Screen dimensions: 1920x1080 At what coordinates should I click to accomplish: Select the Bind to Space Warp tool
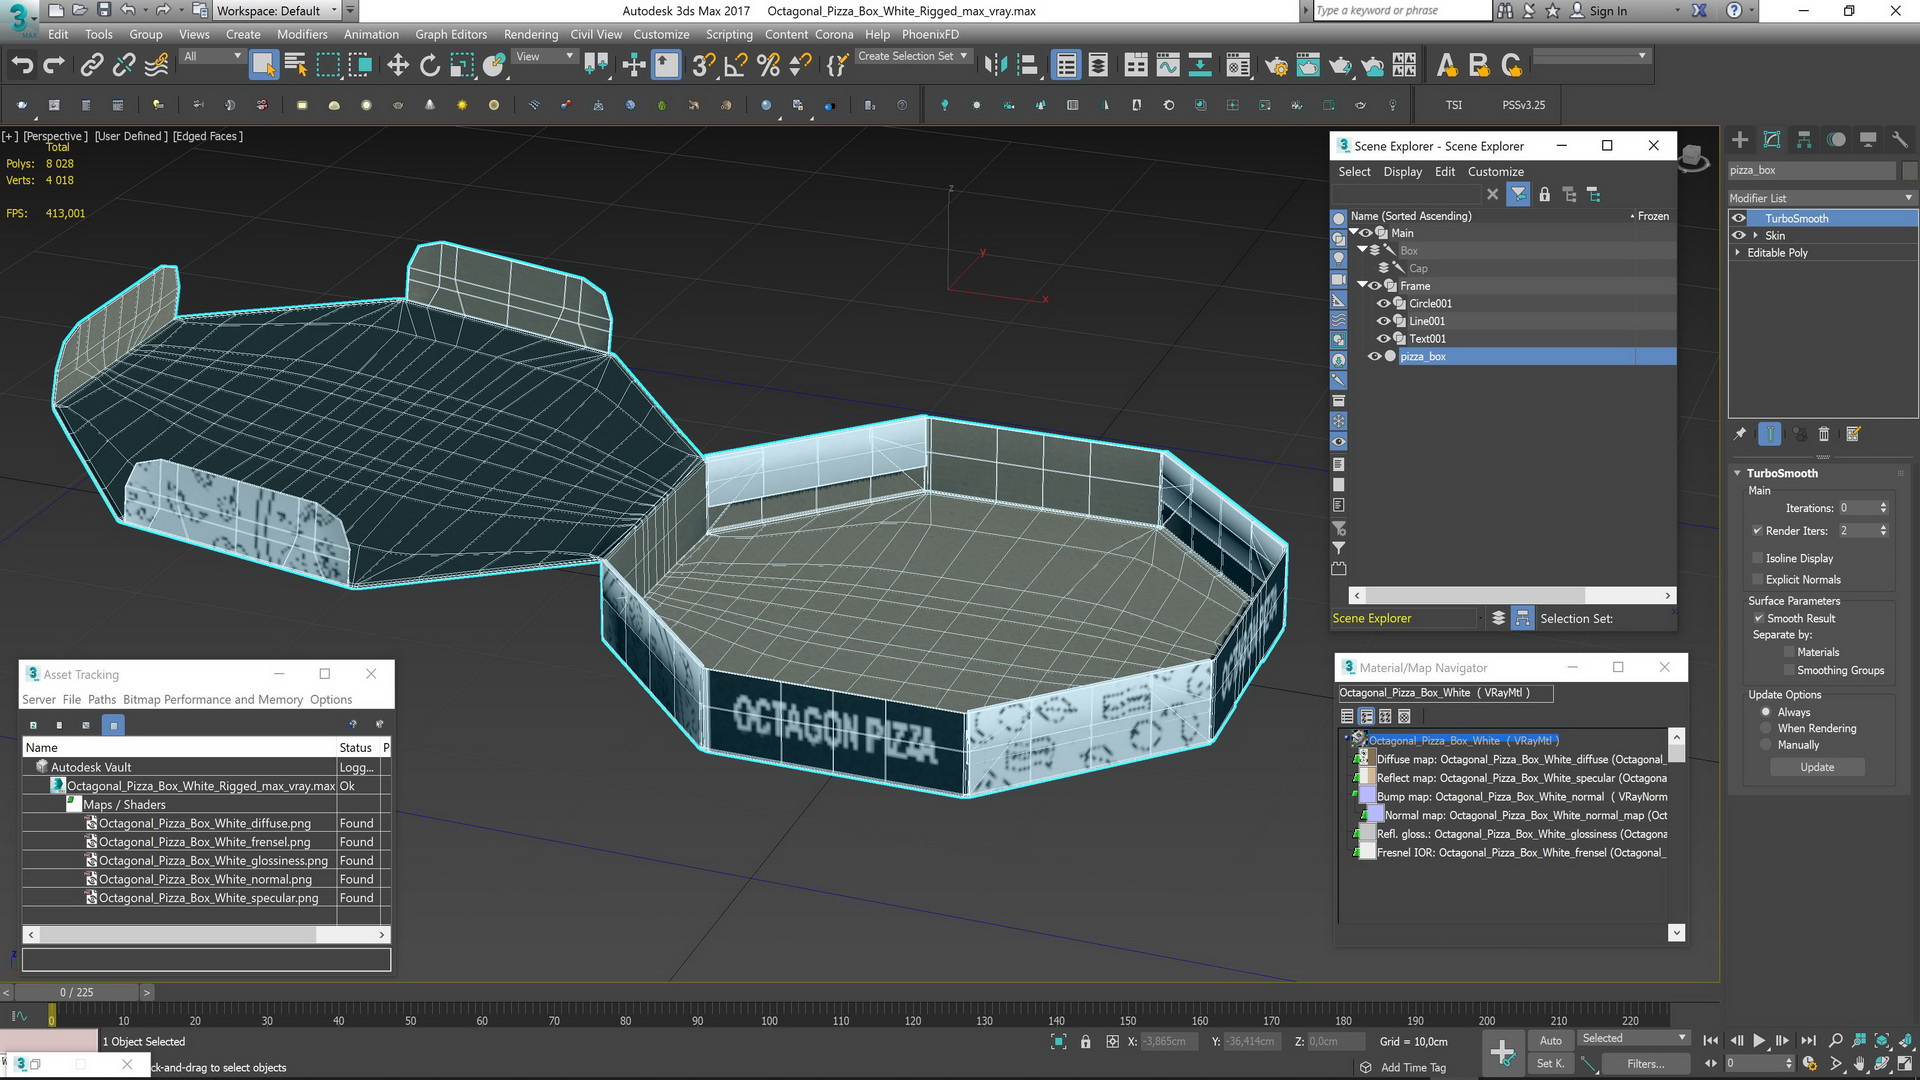pos(157,65)
